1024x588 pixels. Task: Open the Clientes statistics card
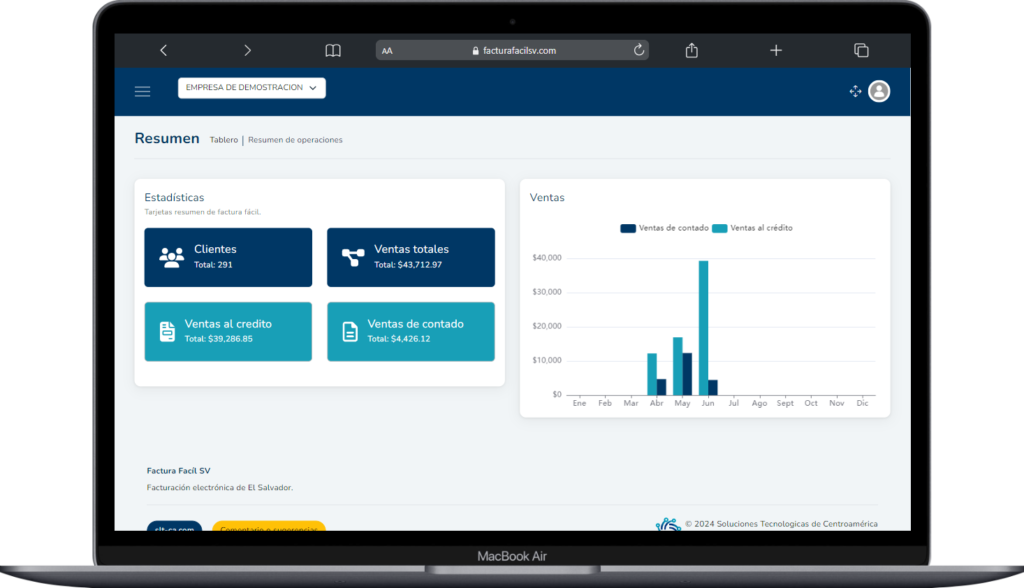[x=228, y=257]
